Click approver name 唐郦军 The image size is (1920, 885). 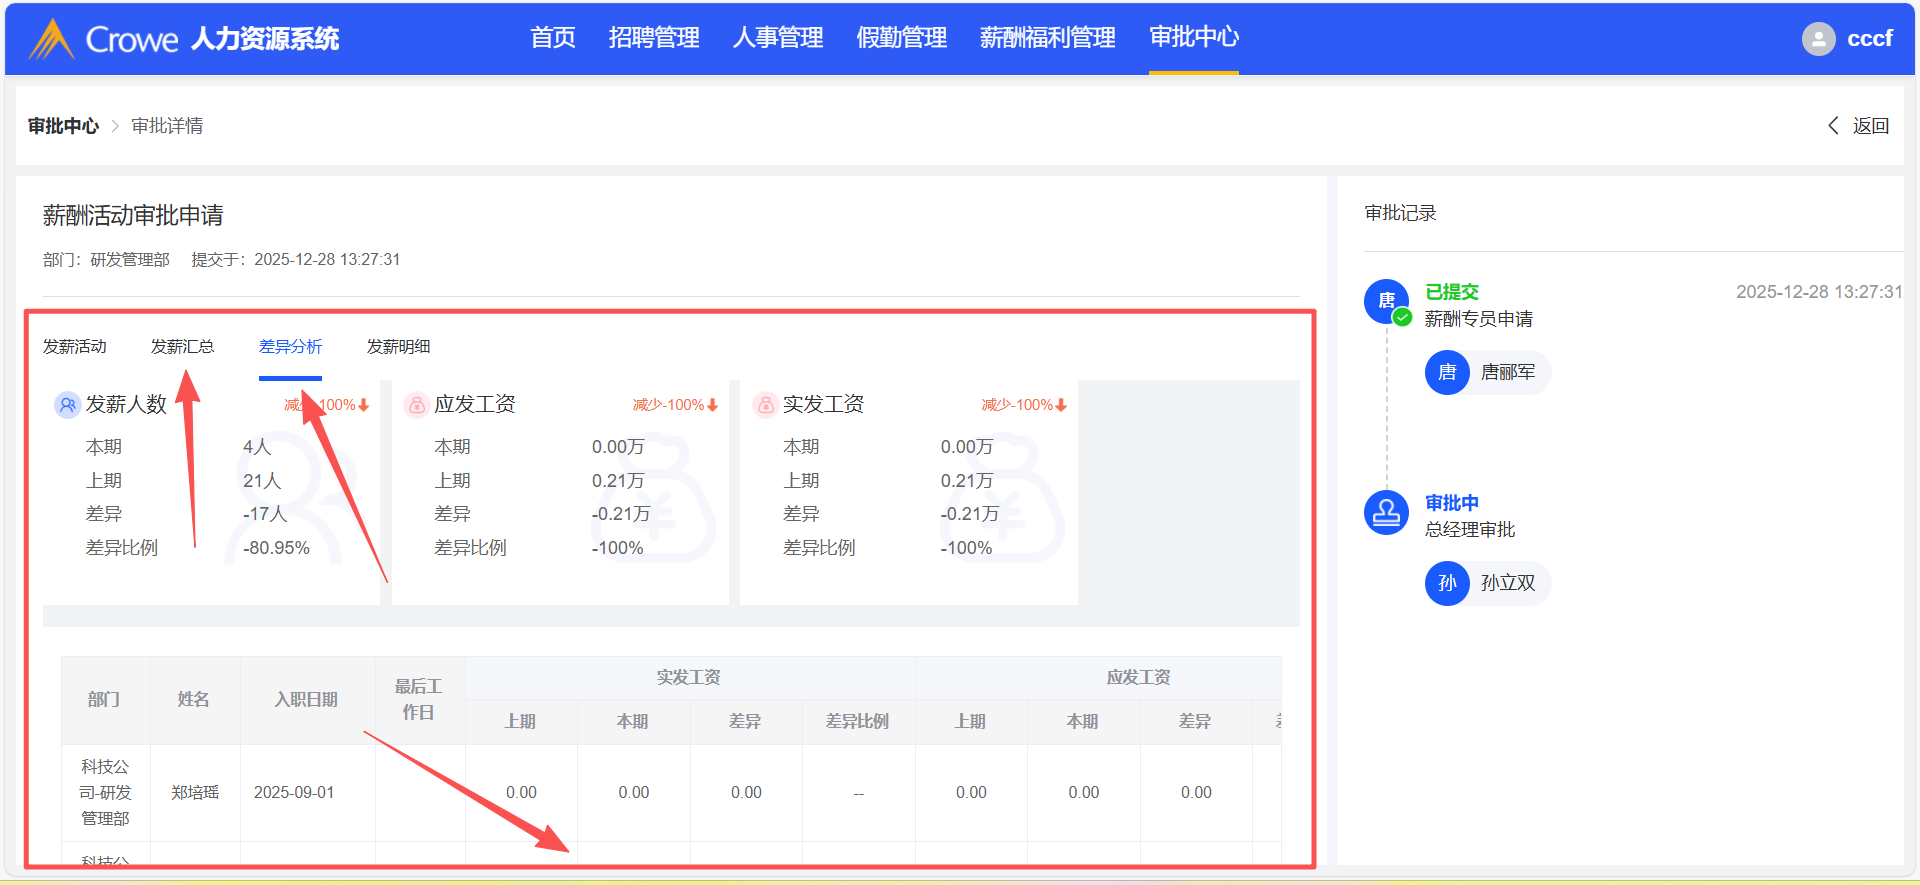1508,373
